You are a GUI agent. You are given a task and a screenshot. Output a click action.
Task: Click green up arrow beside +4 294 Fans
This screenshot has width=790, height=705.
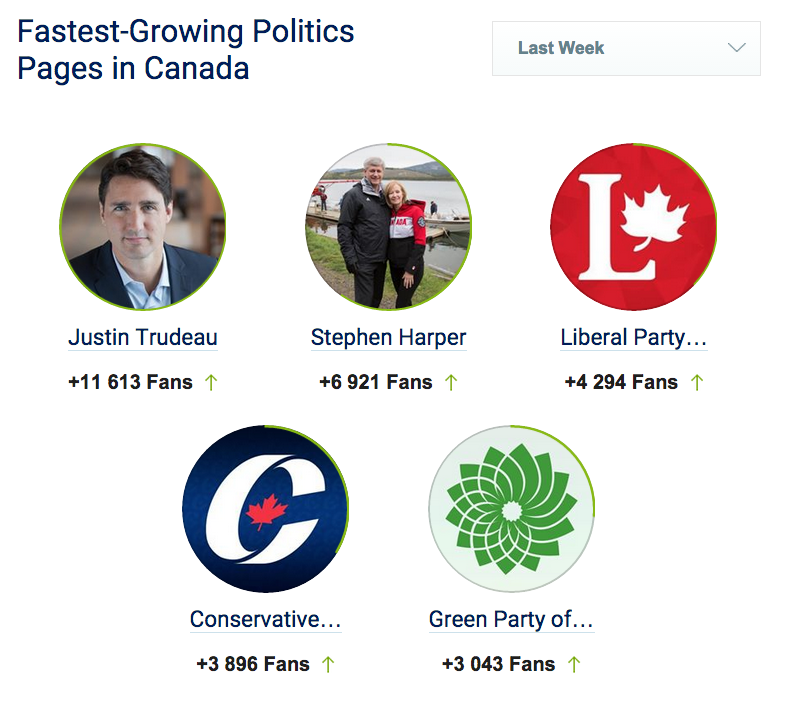click(697, 382)
